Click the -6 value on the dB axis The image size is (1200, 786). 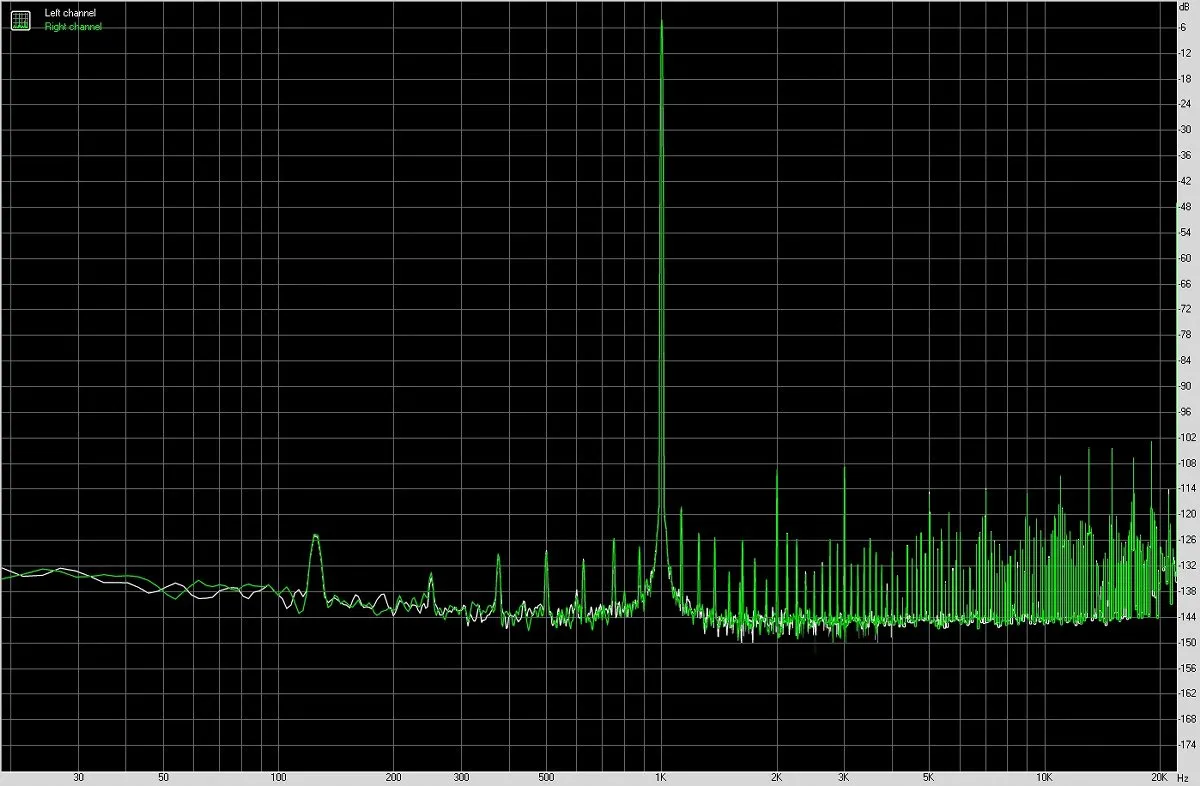pos(1184,27)
